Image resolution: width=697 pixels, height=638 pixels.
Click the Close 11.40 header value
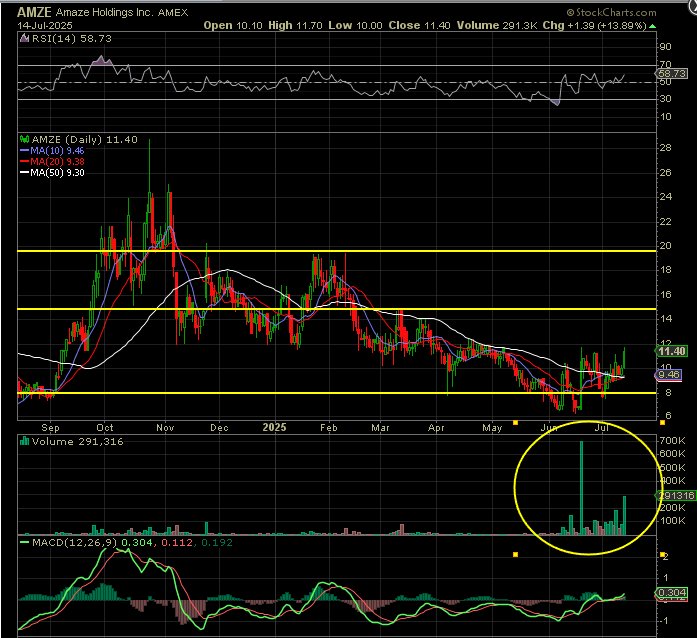coord(419,25)
